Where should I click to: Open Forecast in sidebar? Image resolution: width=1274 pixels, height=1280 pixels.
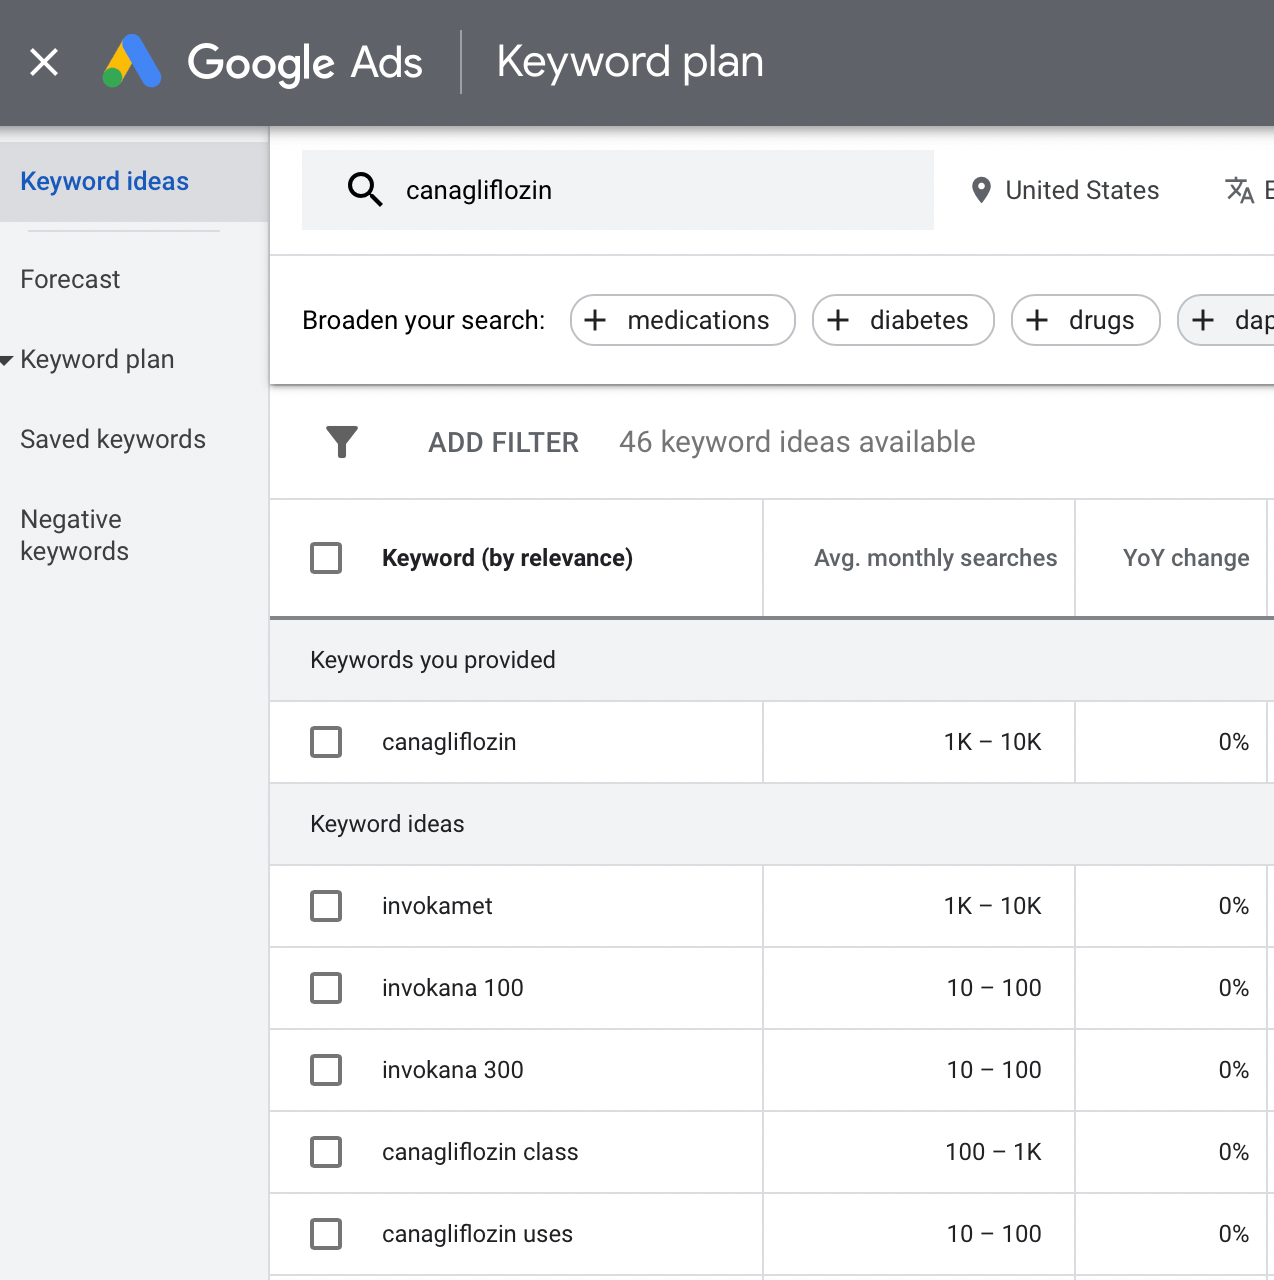(70, 279)
